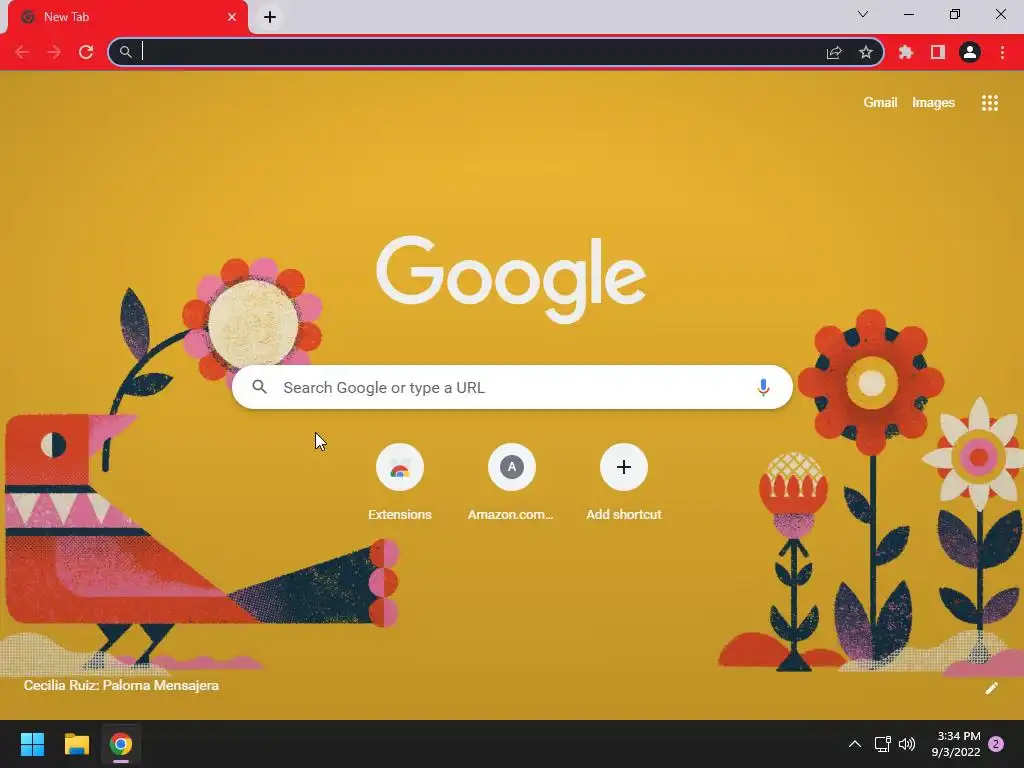This screenshot has height=768, width=1024.
Task: Bookmark this tab with the star icon
Action: pyautogui.click(x=866, y=52)
